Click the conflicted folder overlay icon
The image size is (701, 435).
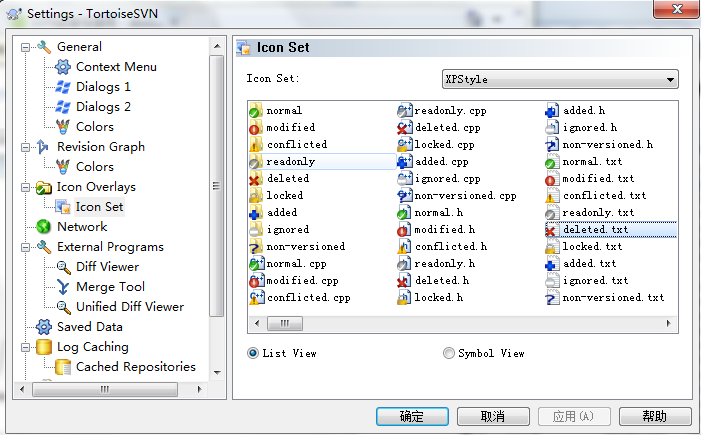coord(255,144)
